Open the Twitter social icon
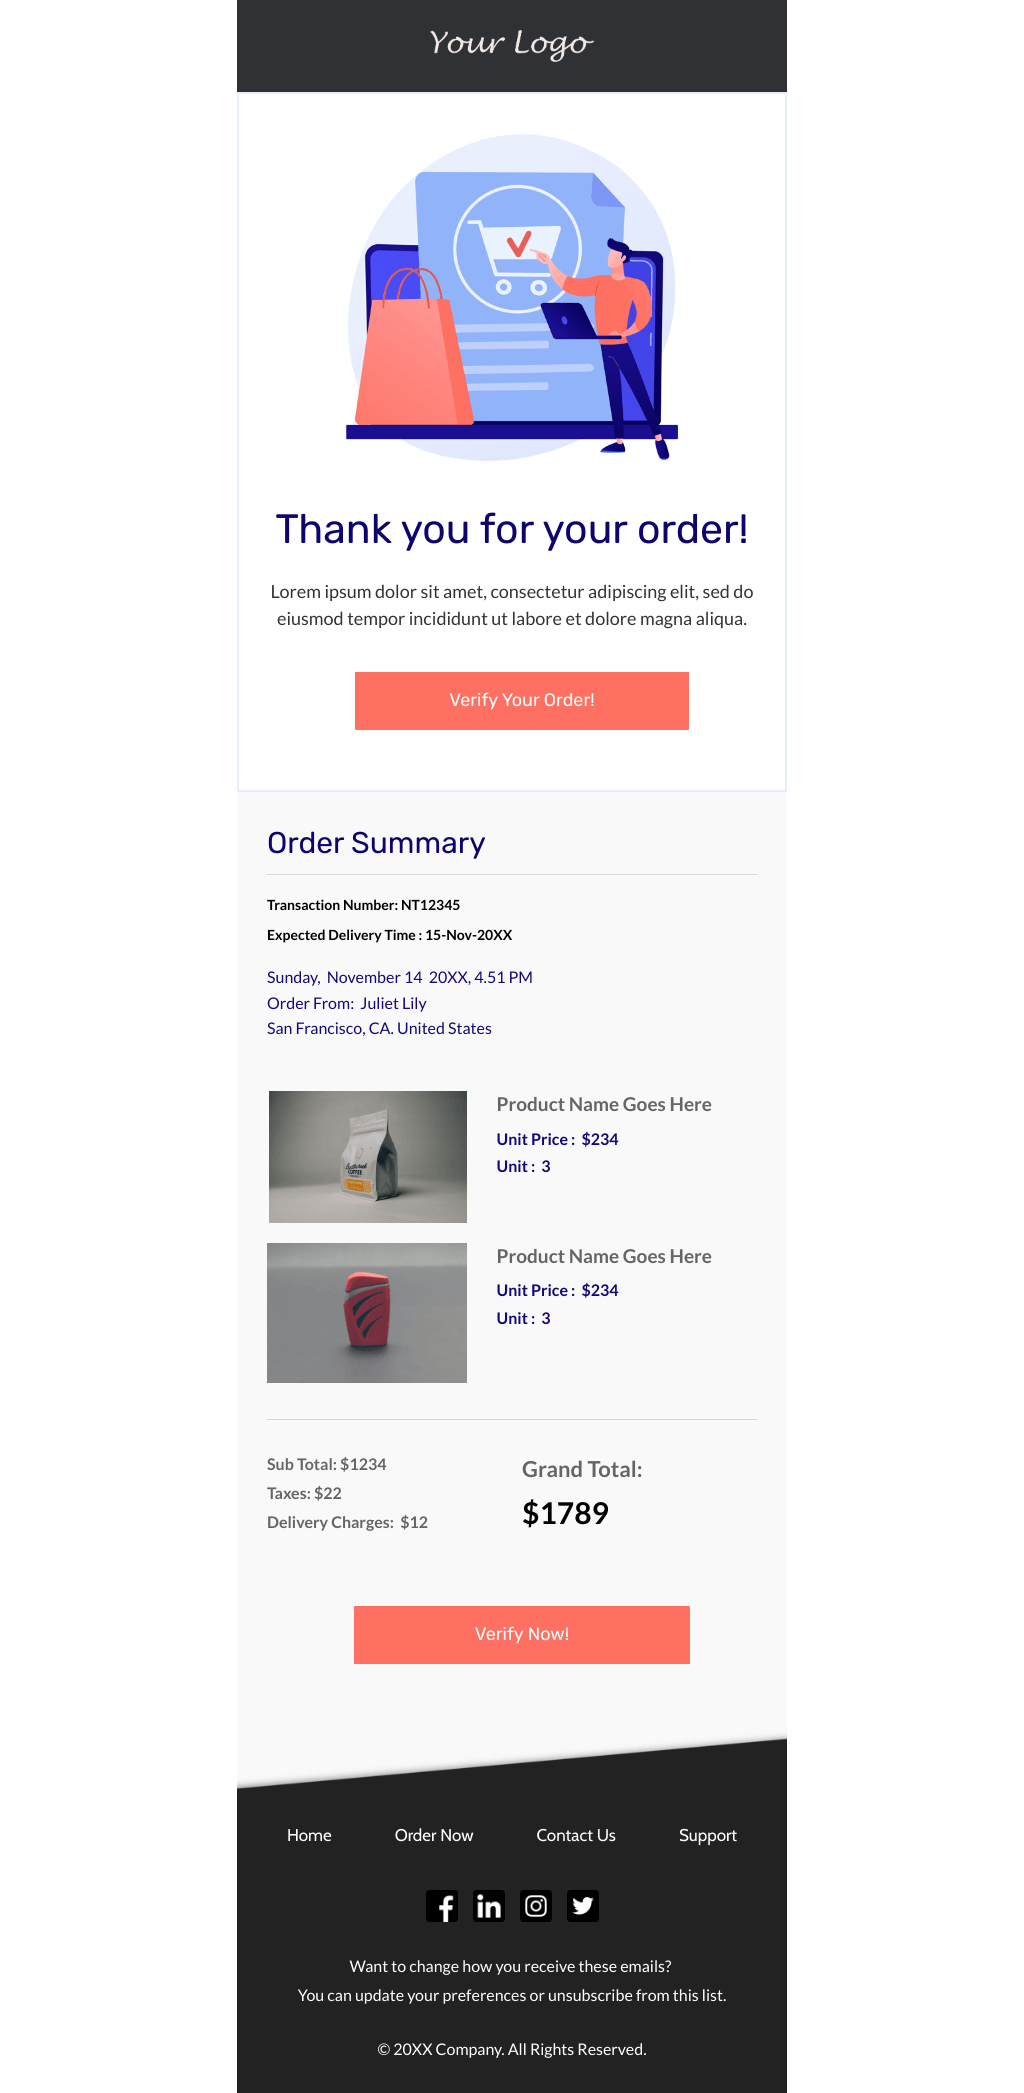This screenshot has height=2093, width=1024. pyautogui.click(x=582, y=1906)
